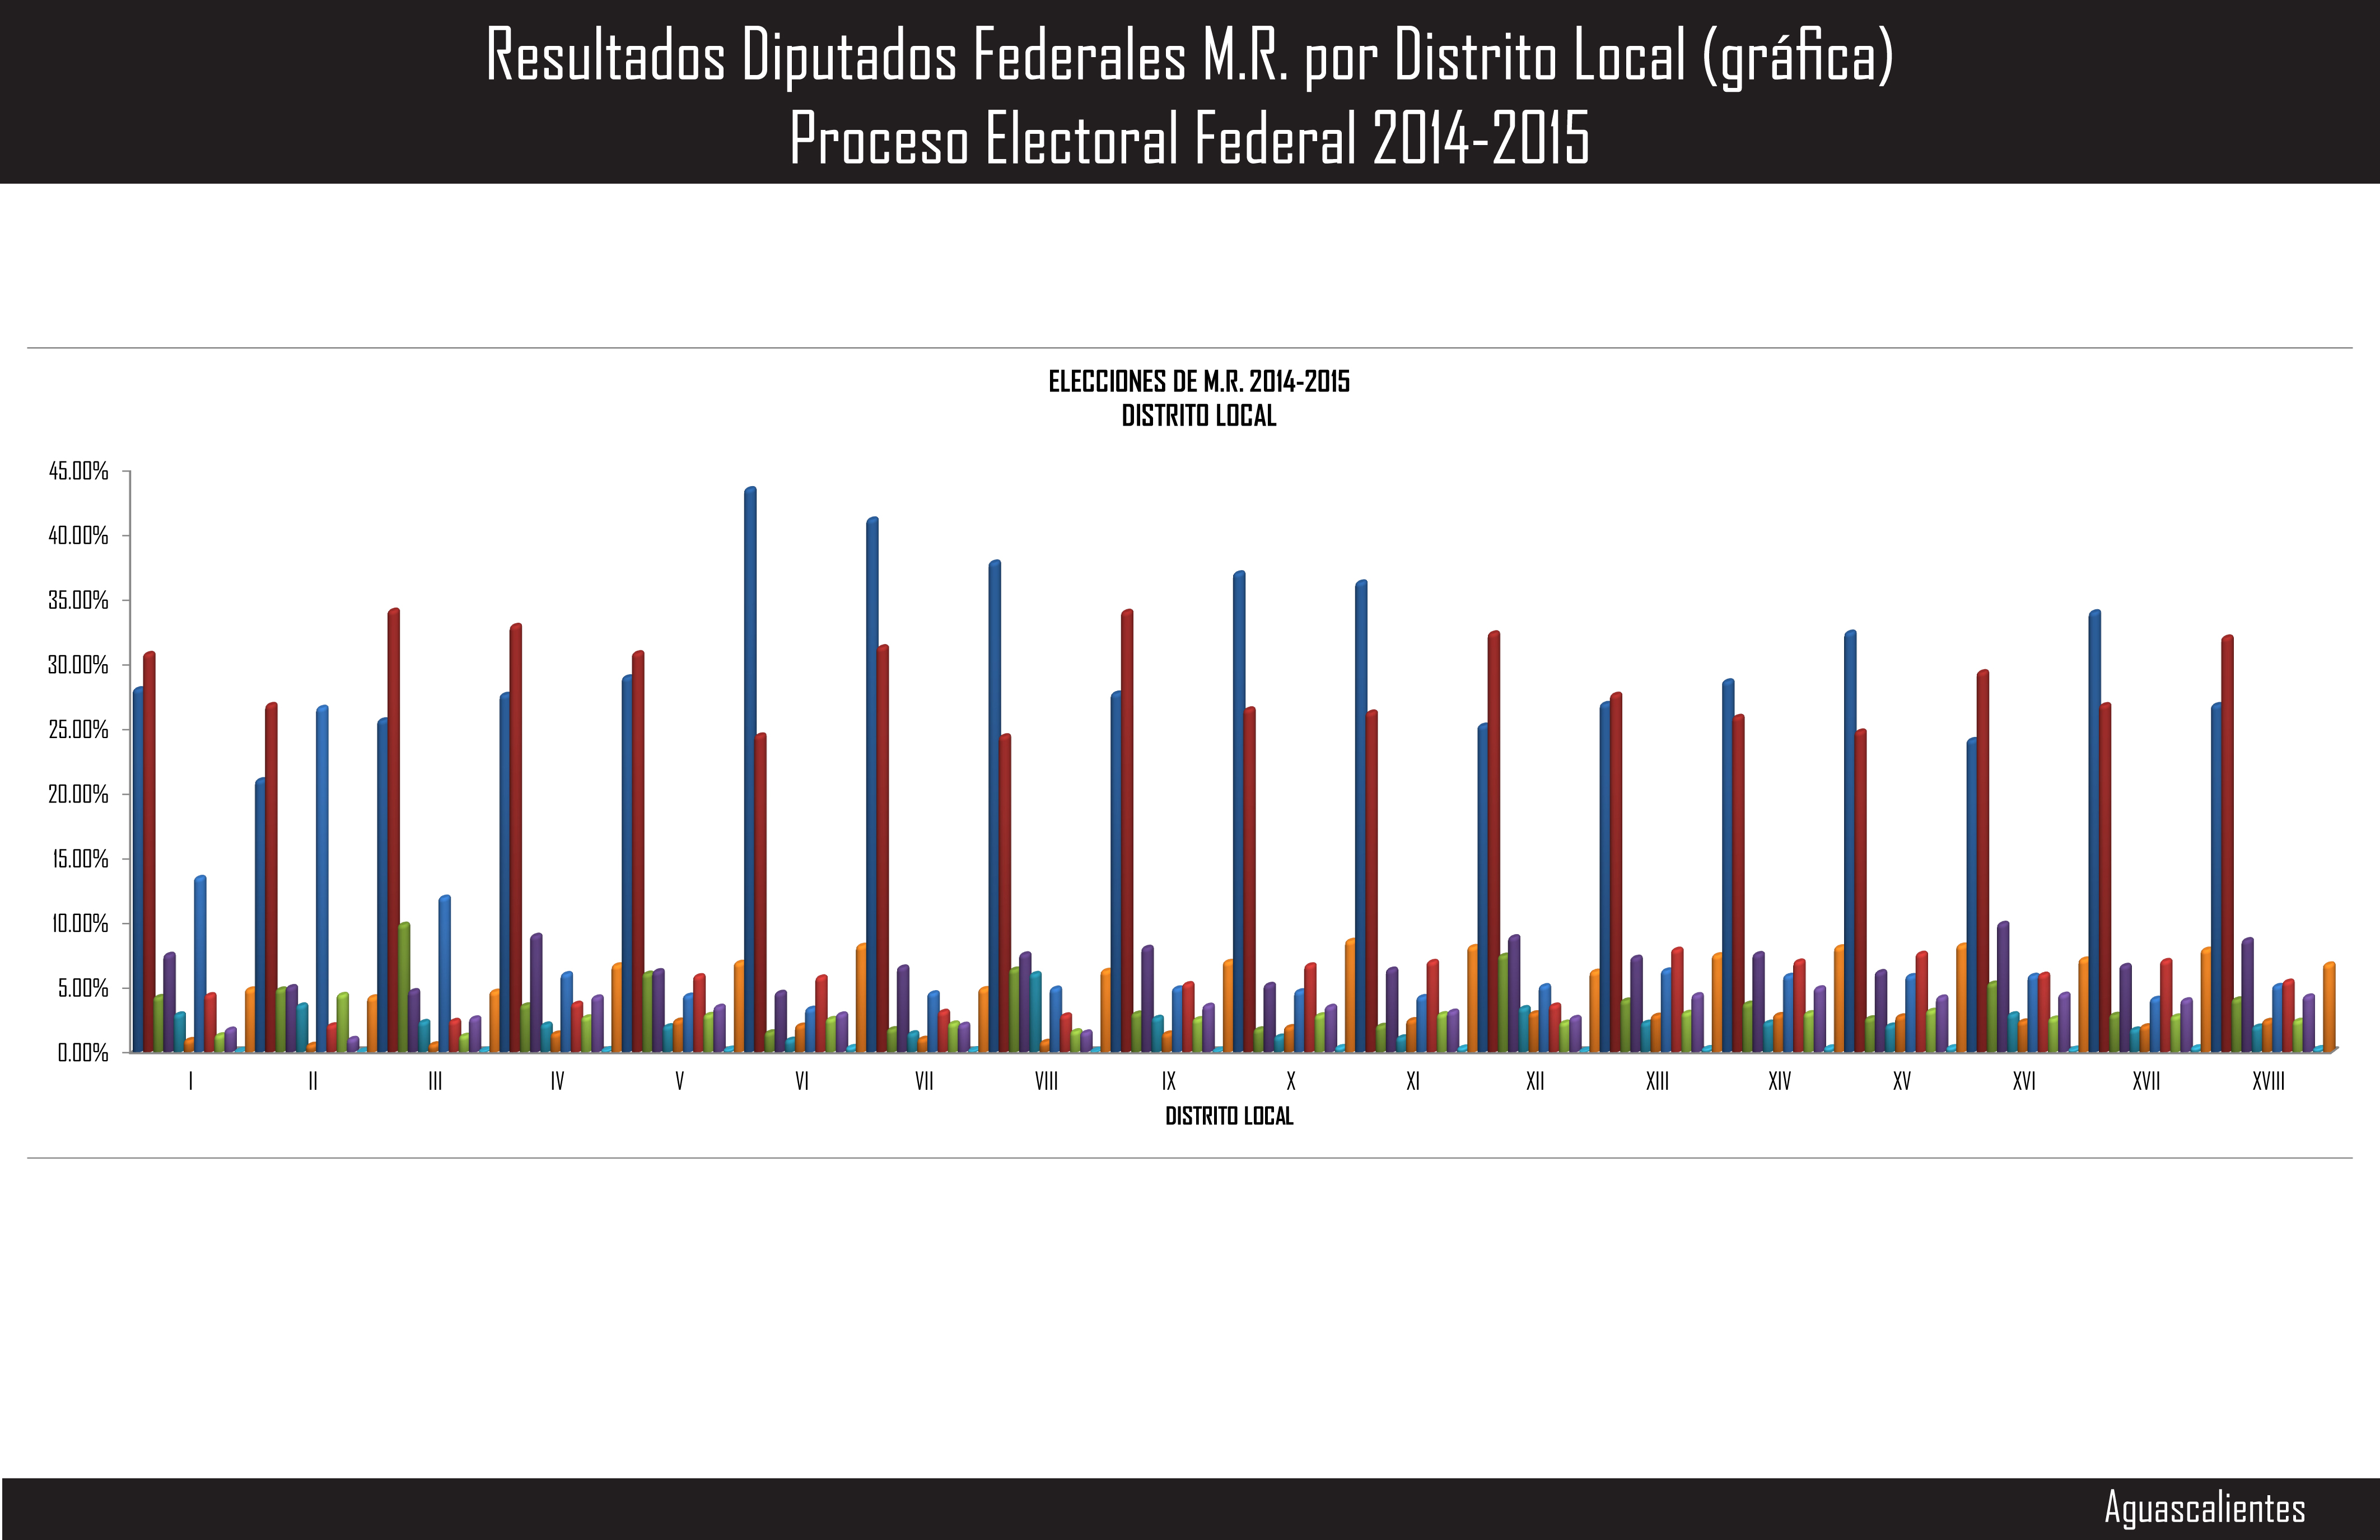Click the Aguascalientes footer text

[x=2205, y=1507]
